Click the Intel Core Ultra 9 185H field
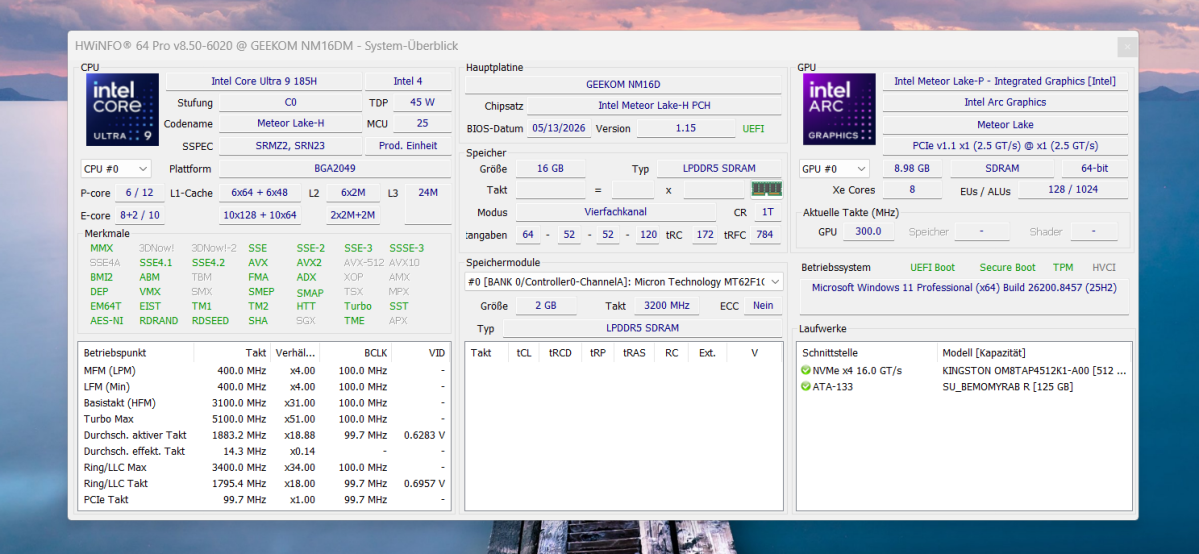The height and width of the screenshot is (554, 1199). point(263,81)
